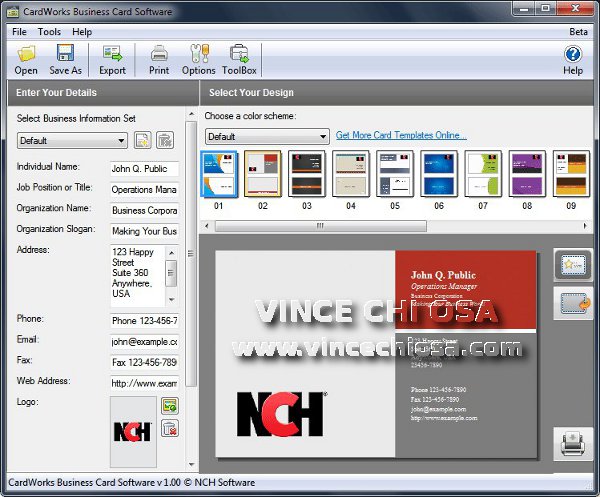Click the Enter Your Details panel header
The image size is (600, 497).
point(103,93)
